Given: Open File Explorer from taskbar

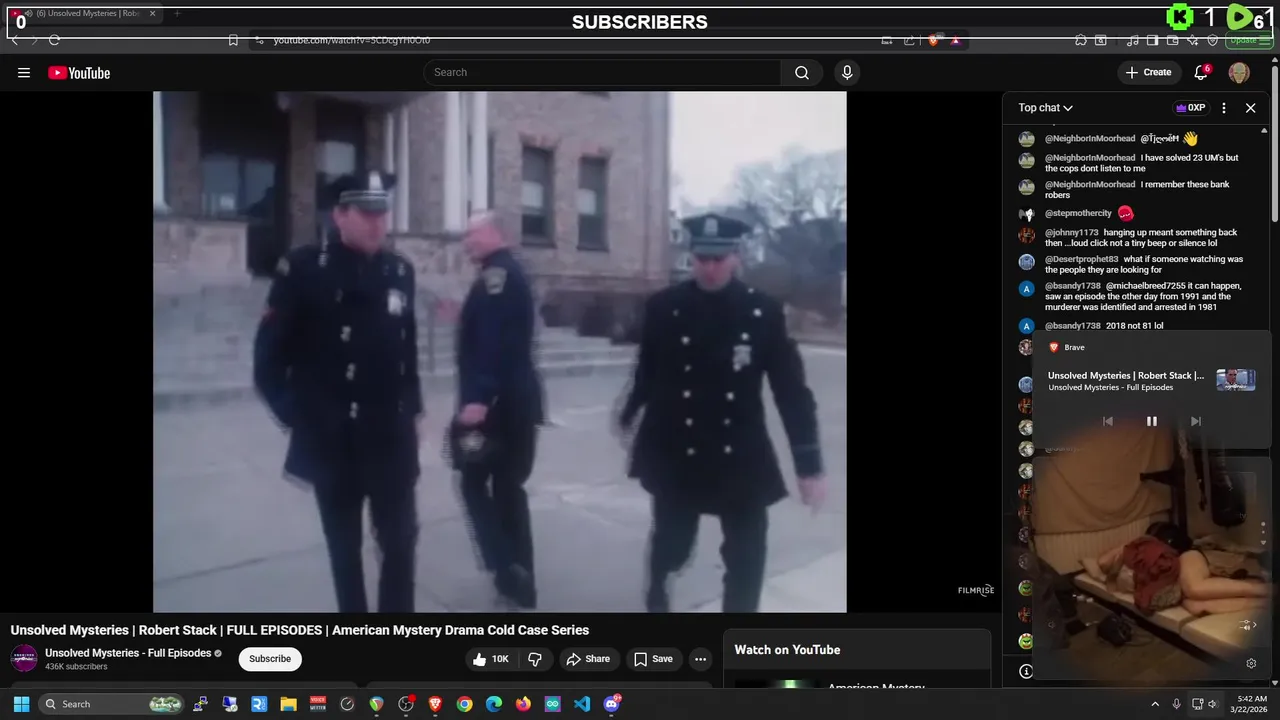Looking at the screenshot, I should pyautogui.click(x=289, y=704).
